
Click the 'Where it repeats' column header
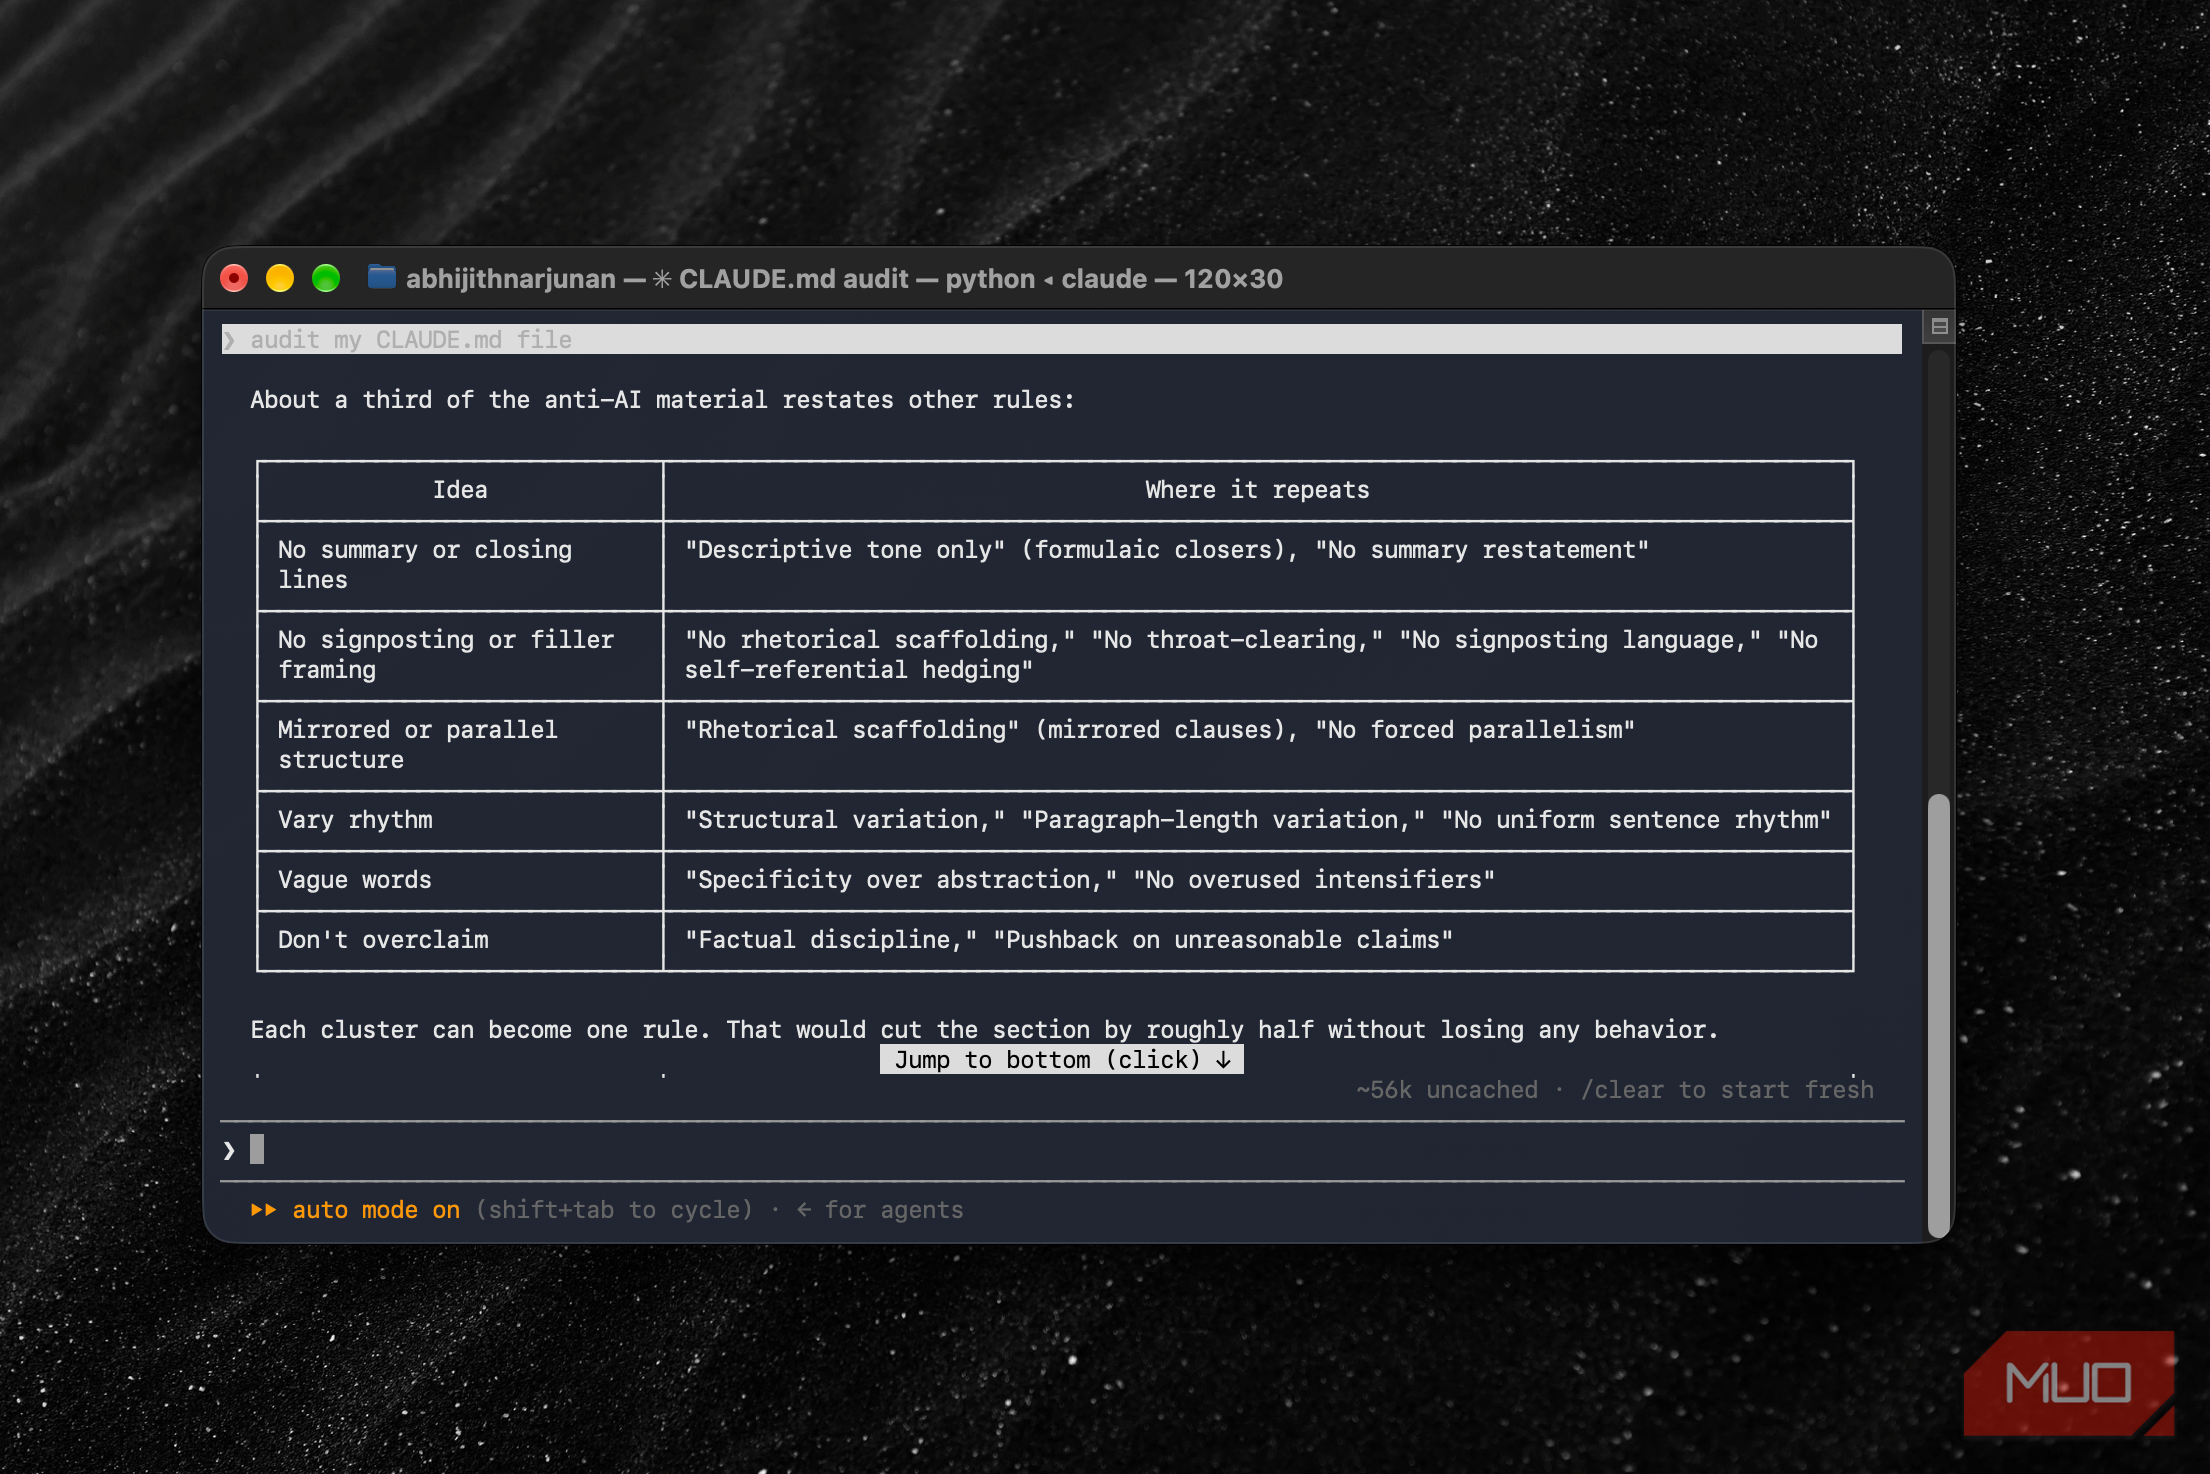(1258, 490)
